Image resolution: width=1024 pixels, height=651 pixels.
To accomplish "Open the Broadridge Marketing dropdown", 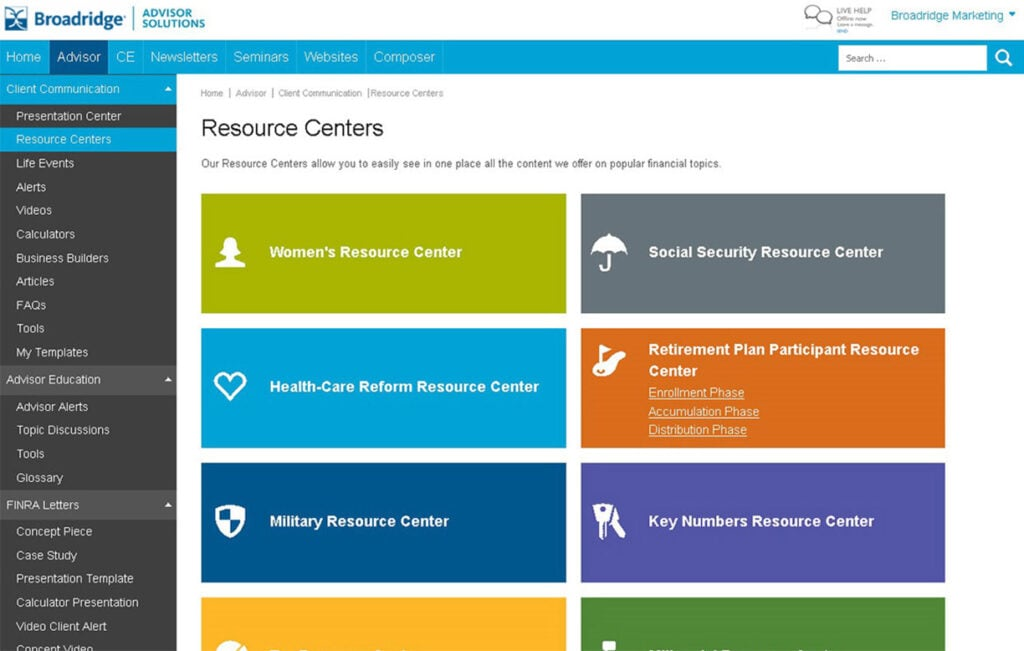I will point(949,16).
